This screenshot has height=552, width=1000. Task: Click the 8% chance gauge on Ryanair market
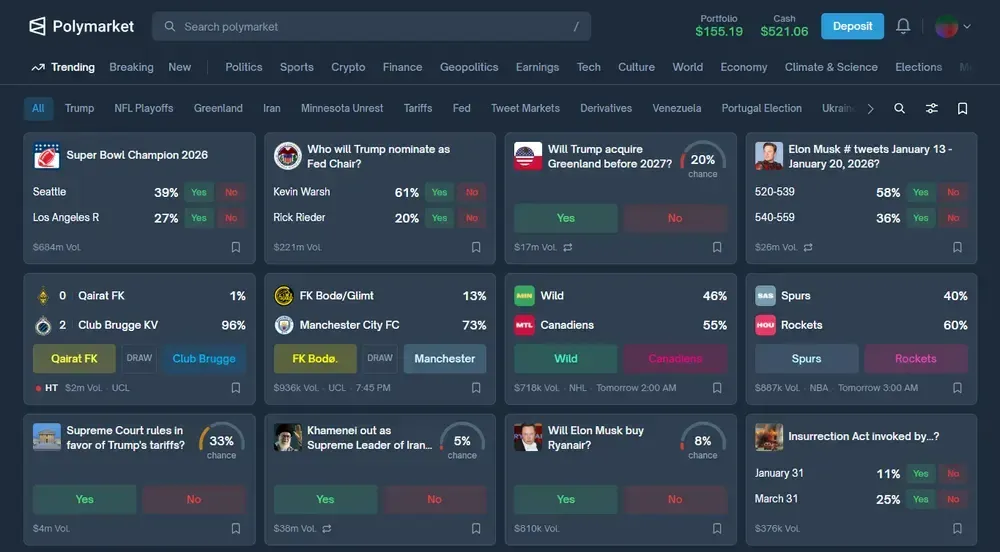click(x=703, y=441)
